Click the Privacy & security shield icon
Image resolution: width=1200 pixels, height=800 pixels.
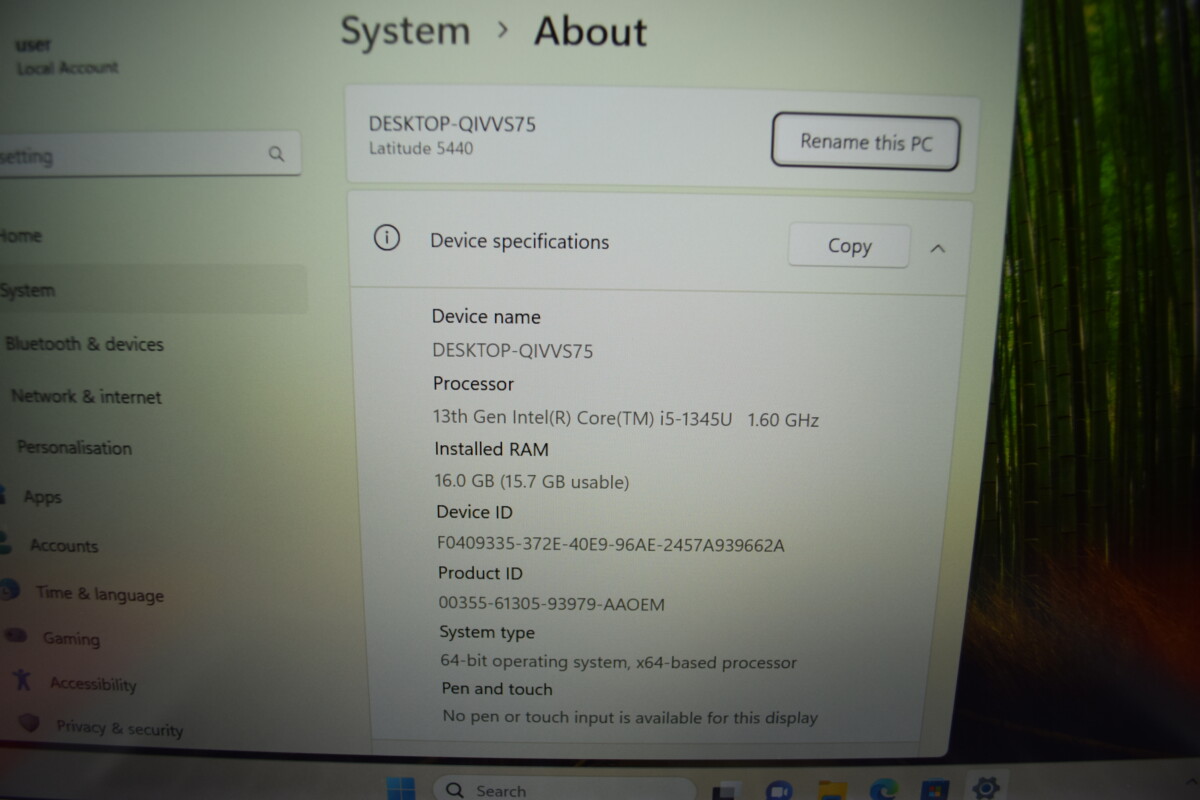point(29,723)
